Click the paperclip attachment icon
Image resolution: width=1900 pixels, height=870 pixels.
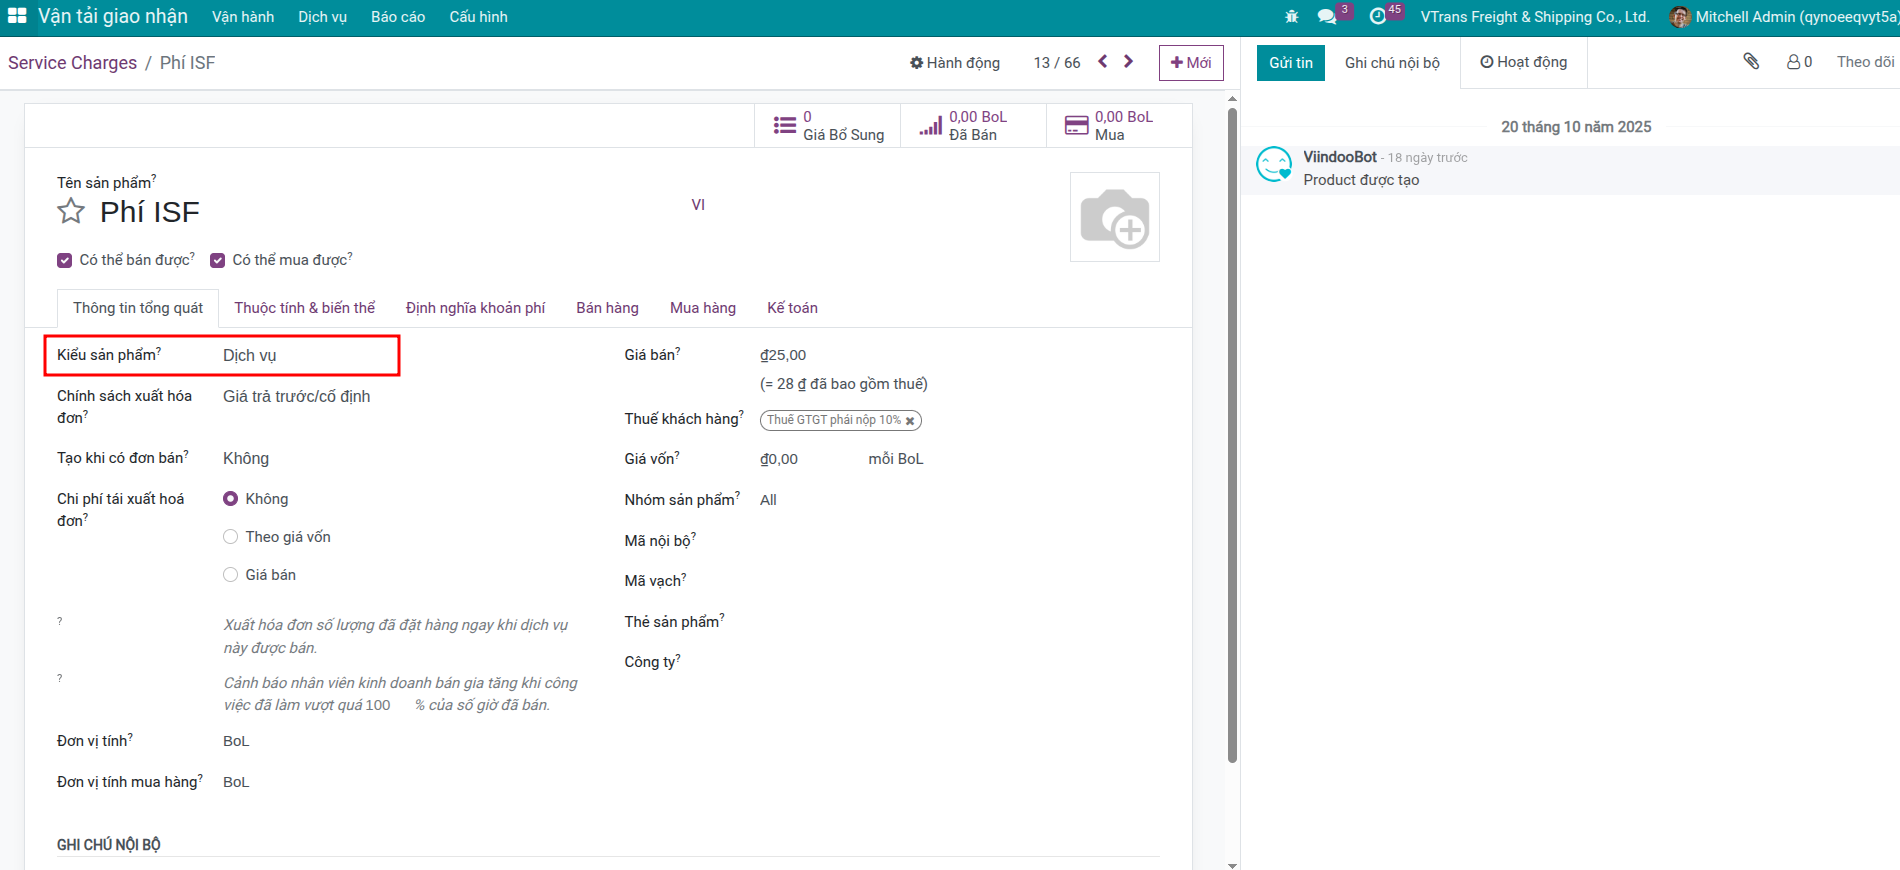pos(1751,62)
